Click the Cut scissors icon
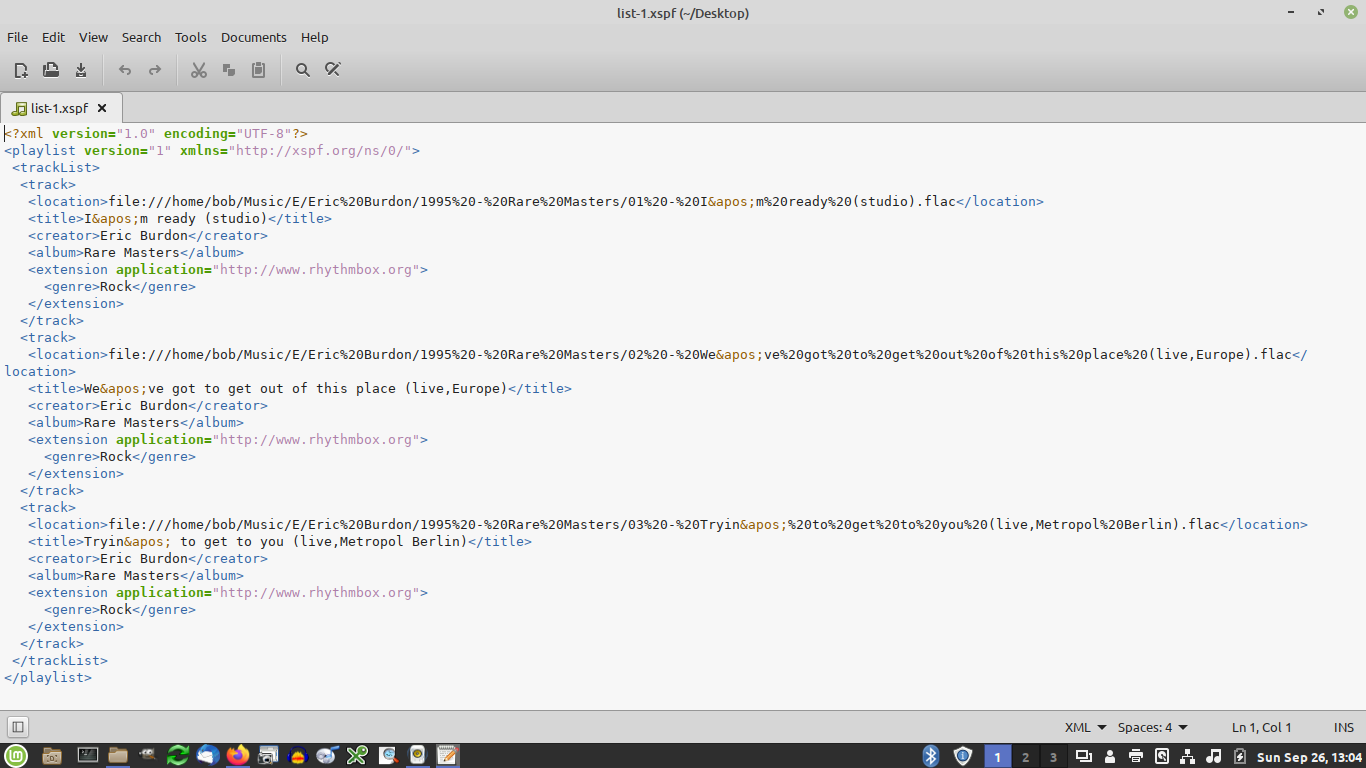 pyautogui.click(x=199, y=70)
